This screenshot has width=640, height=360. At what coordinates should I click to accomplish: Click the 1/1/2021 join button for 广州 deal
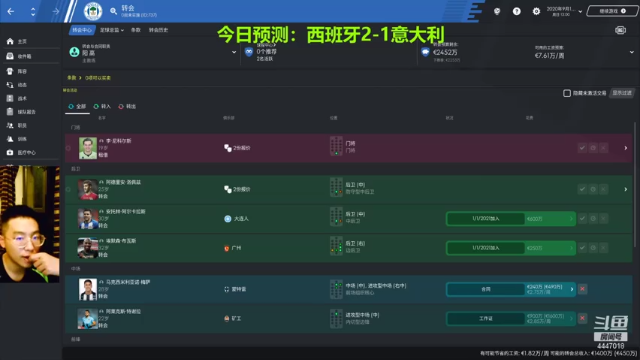click(x=486, y=248)
